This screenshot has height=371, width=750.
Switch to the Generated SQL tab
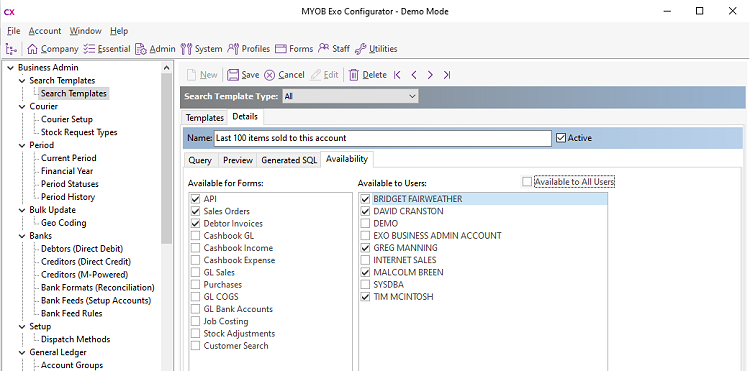[x=289, y=160]
